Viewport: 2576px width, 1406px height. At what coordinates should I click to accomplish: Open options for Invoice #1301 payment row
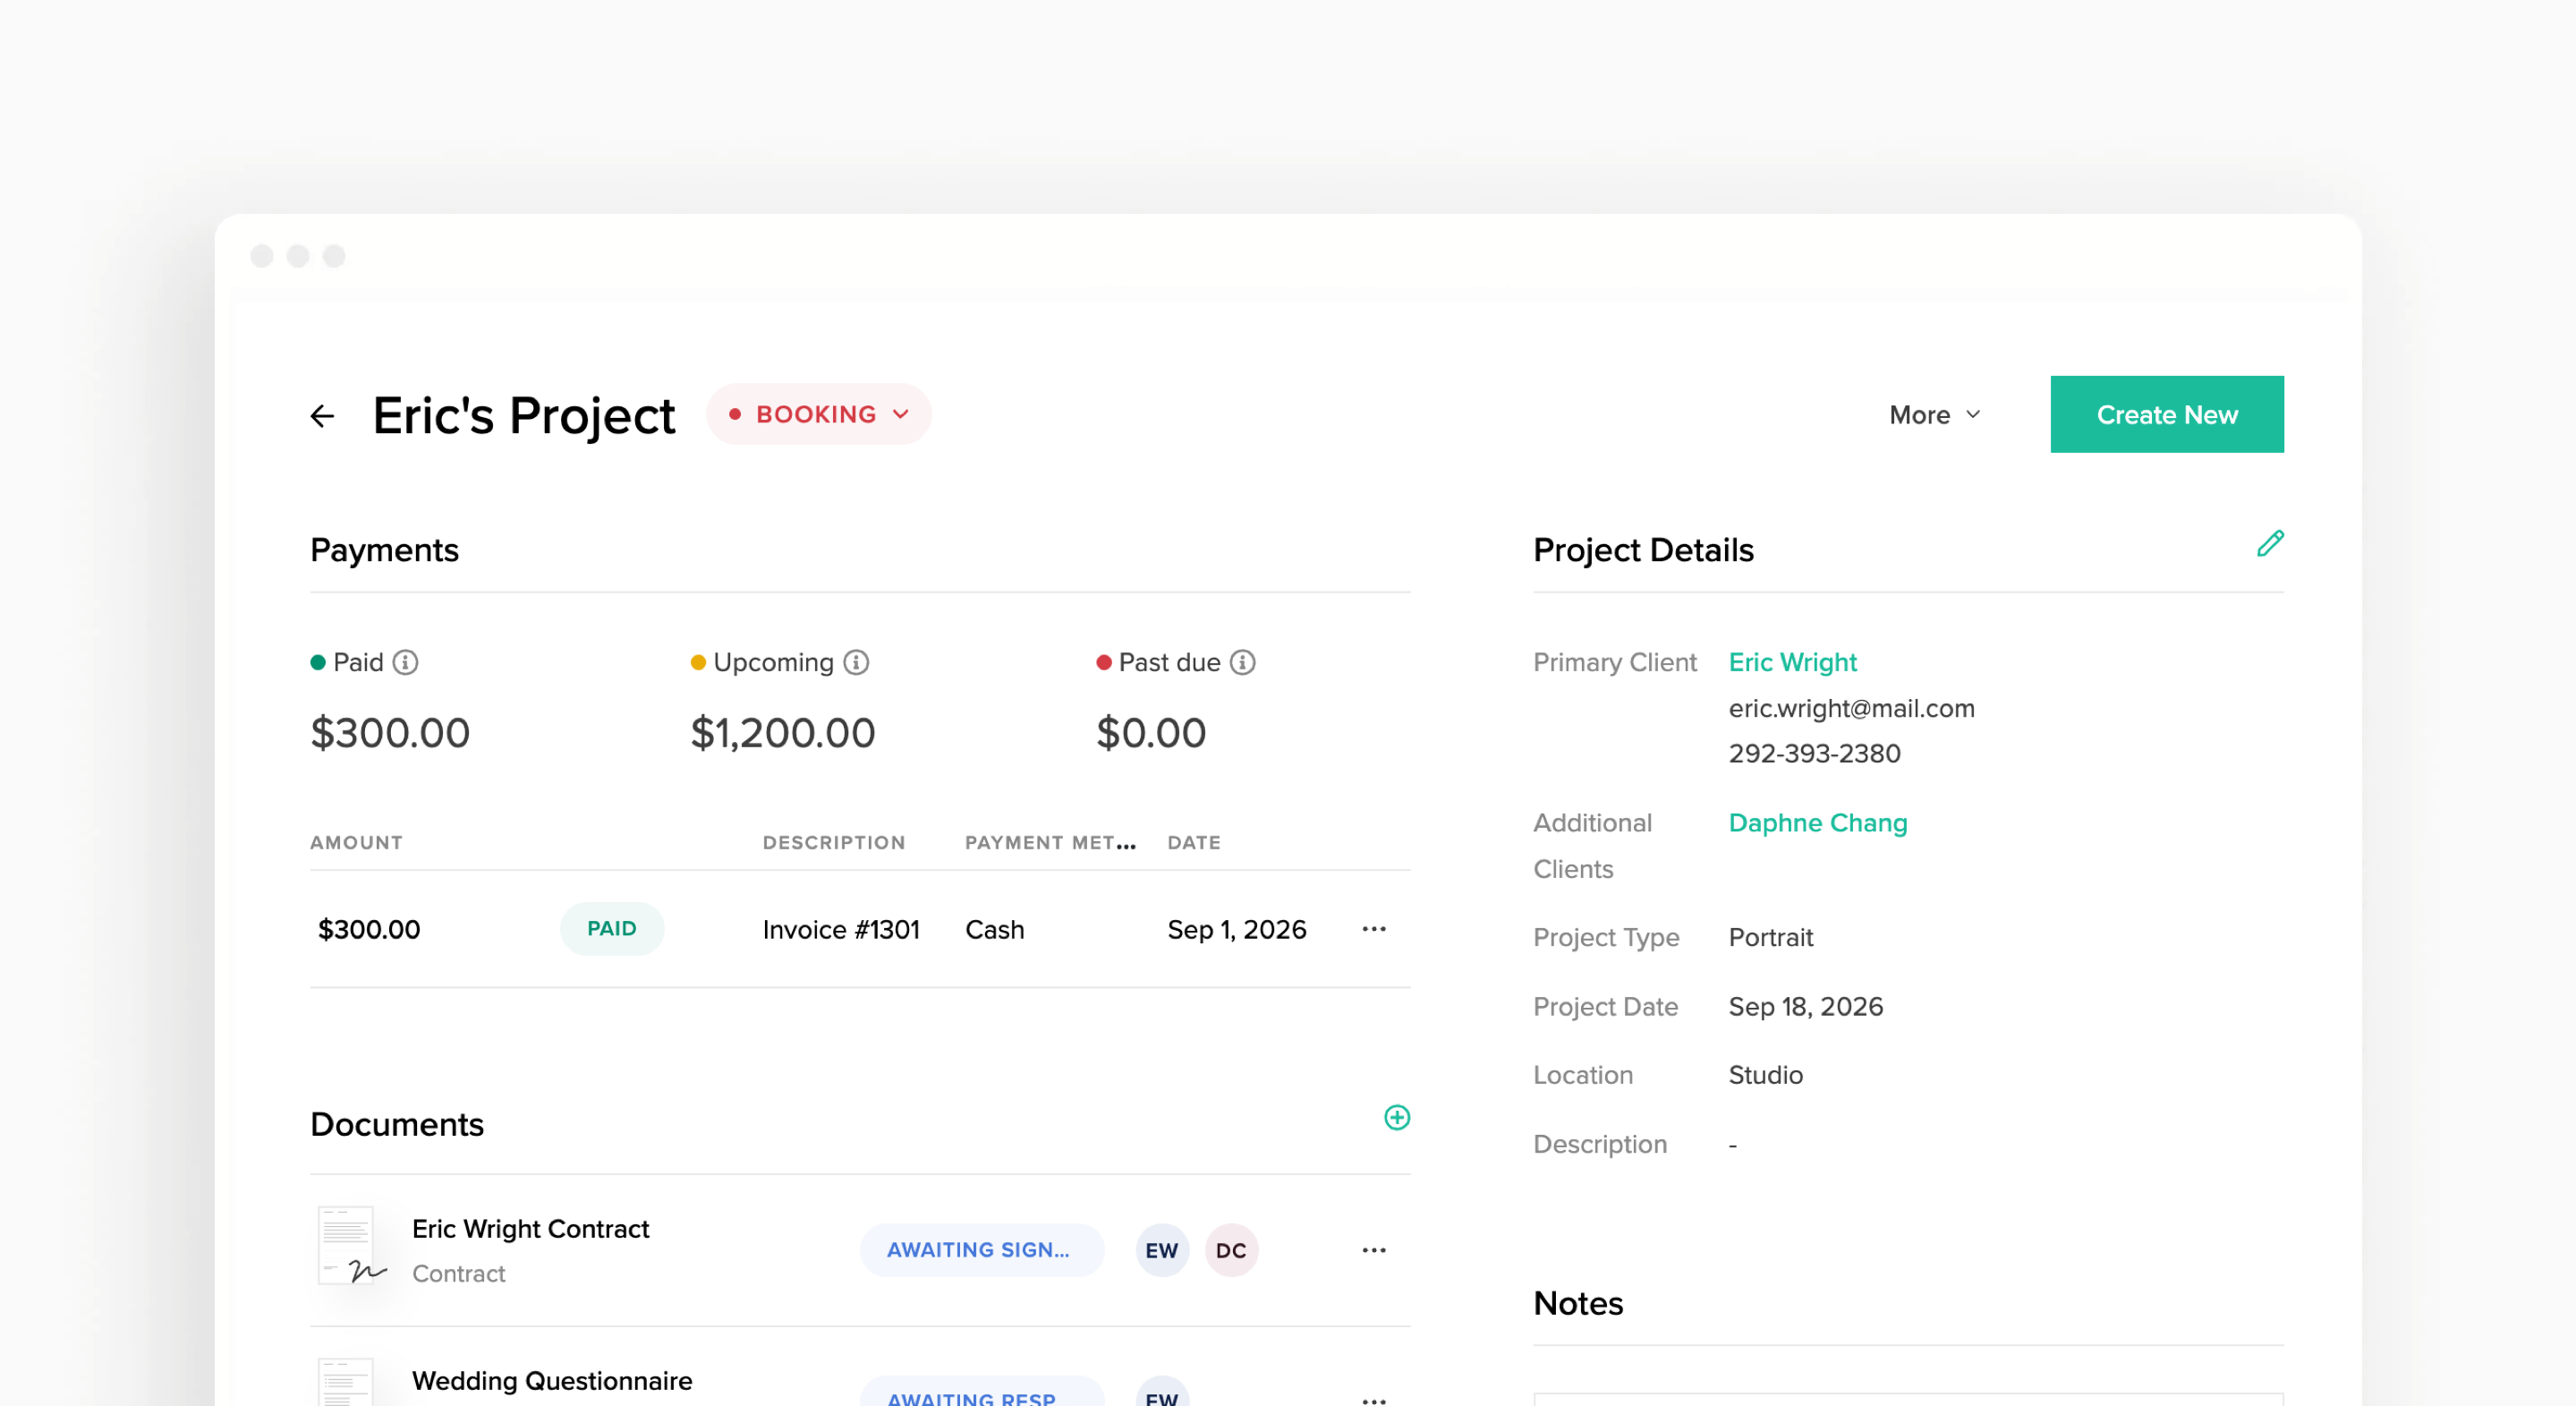pyautogui.click(x=1373, y=929)
